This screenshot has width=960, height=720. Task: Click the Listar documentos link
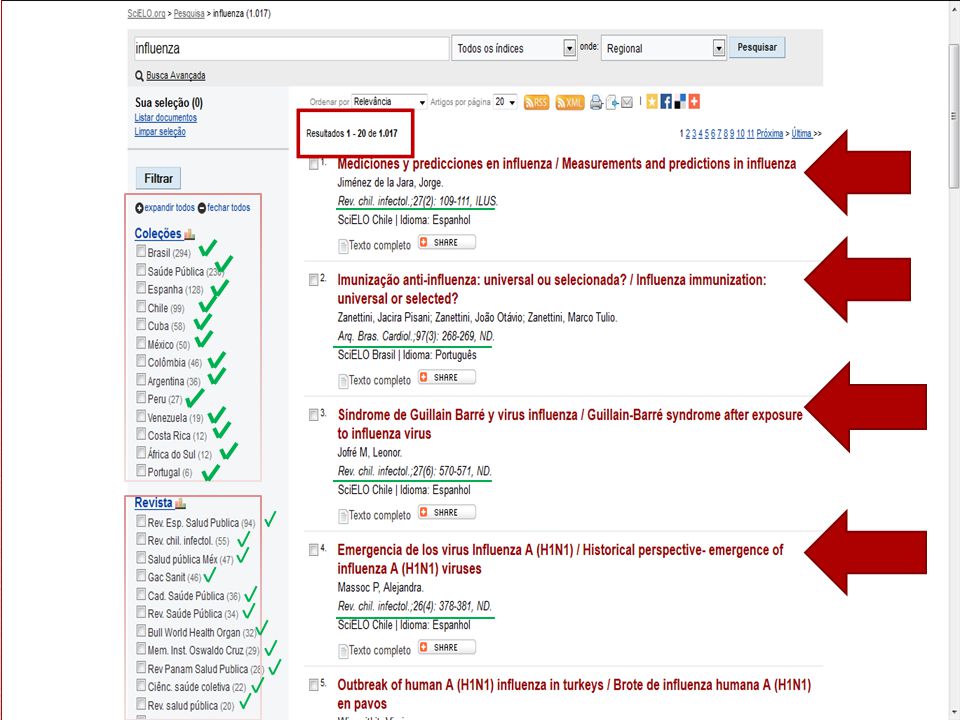pos(165,118)
